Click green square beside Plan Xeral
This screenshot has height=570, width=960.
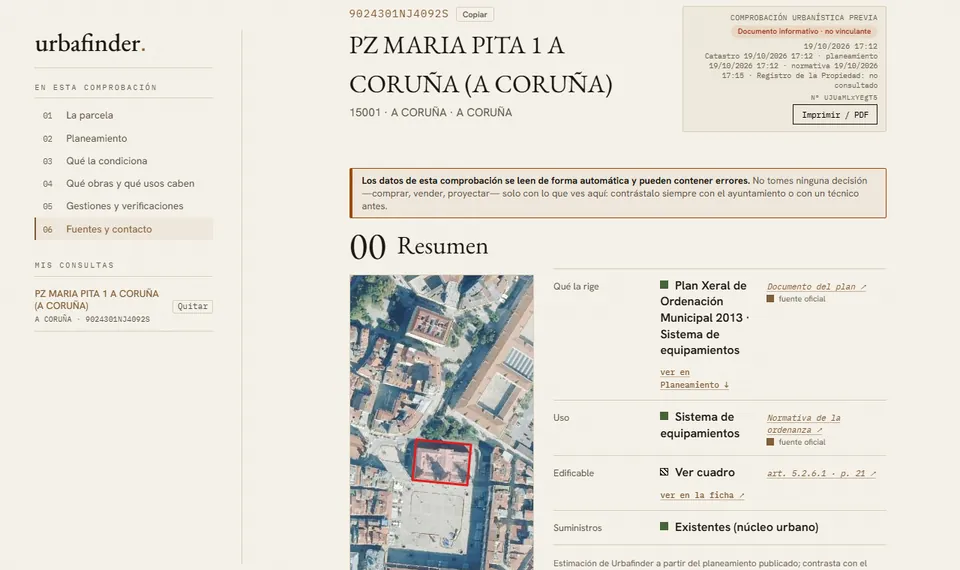point(664,285)
